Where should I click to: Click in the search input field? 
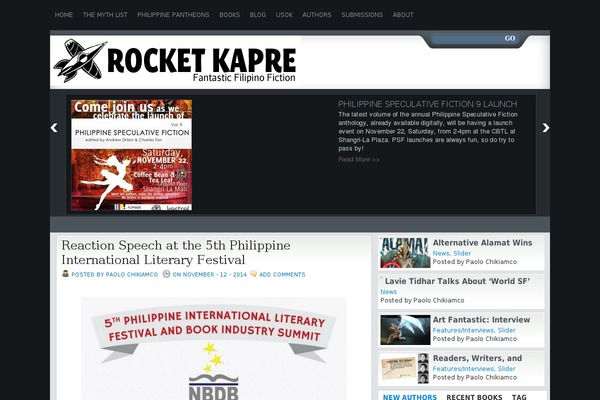[466, 38]
